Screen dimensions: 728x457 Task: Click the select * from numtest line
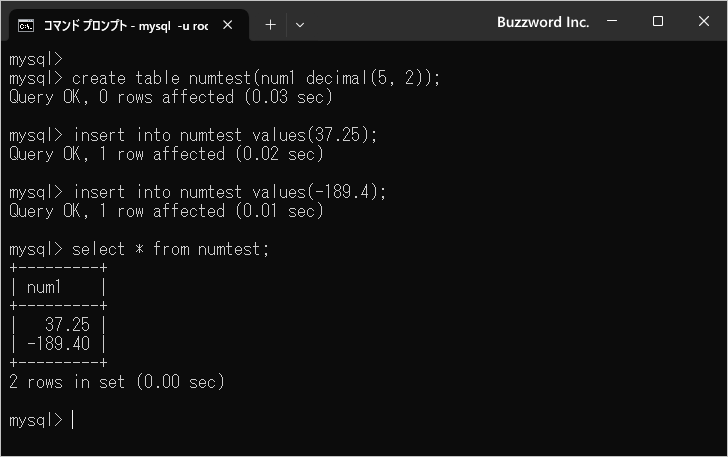pyautogui.click(x=139, y=249)
